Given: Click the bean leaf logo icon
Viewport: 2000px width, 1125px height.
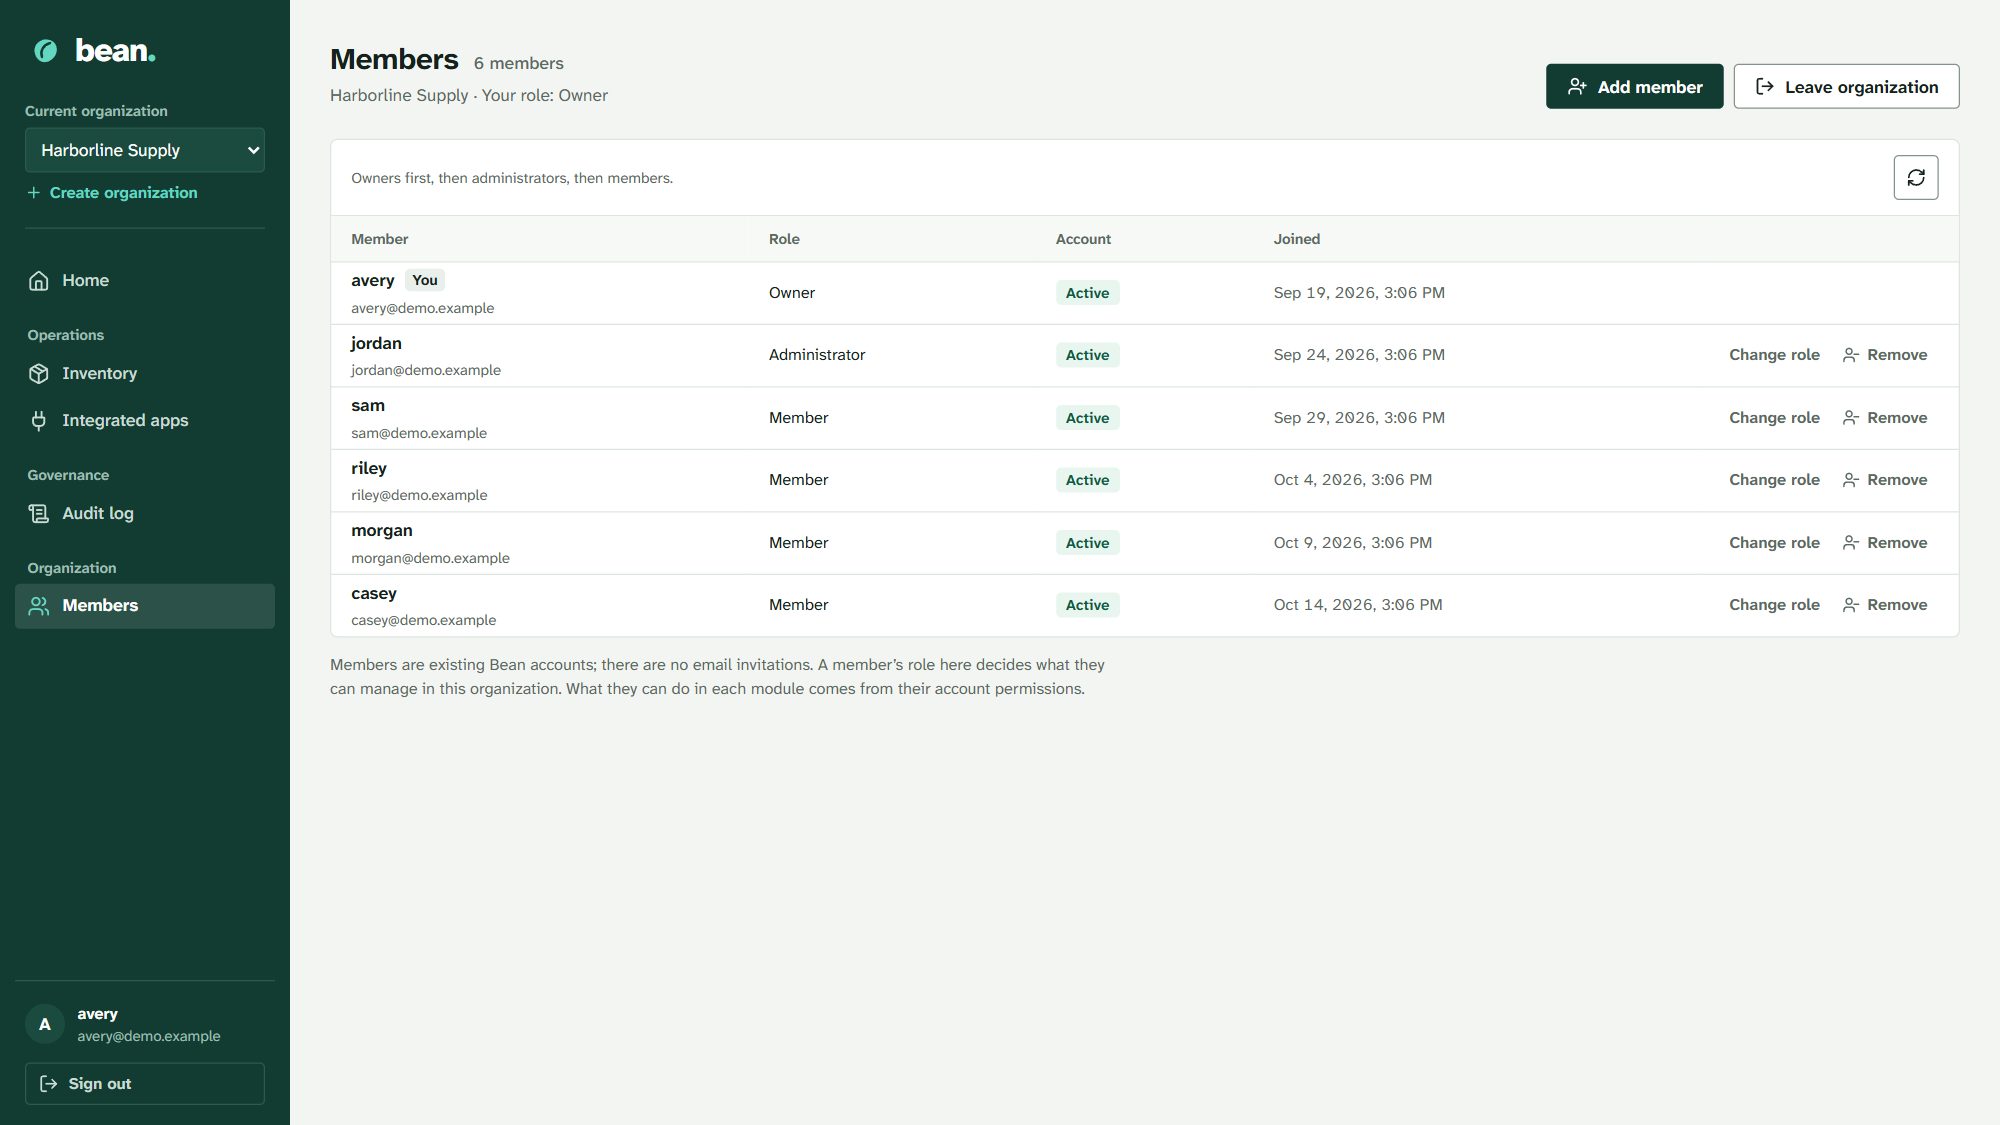Looking at the screenshot, I should [x=46, y=50].
